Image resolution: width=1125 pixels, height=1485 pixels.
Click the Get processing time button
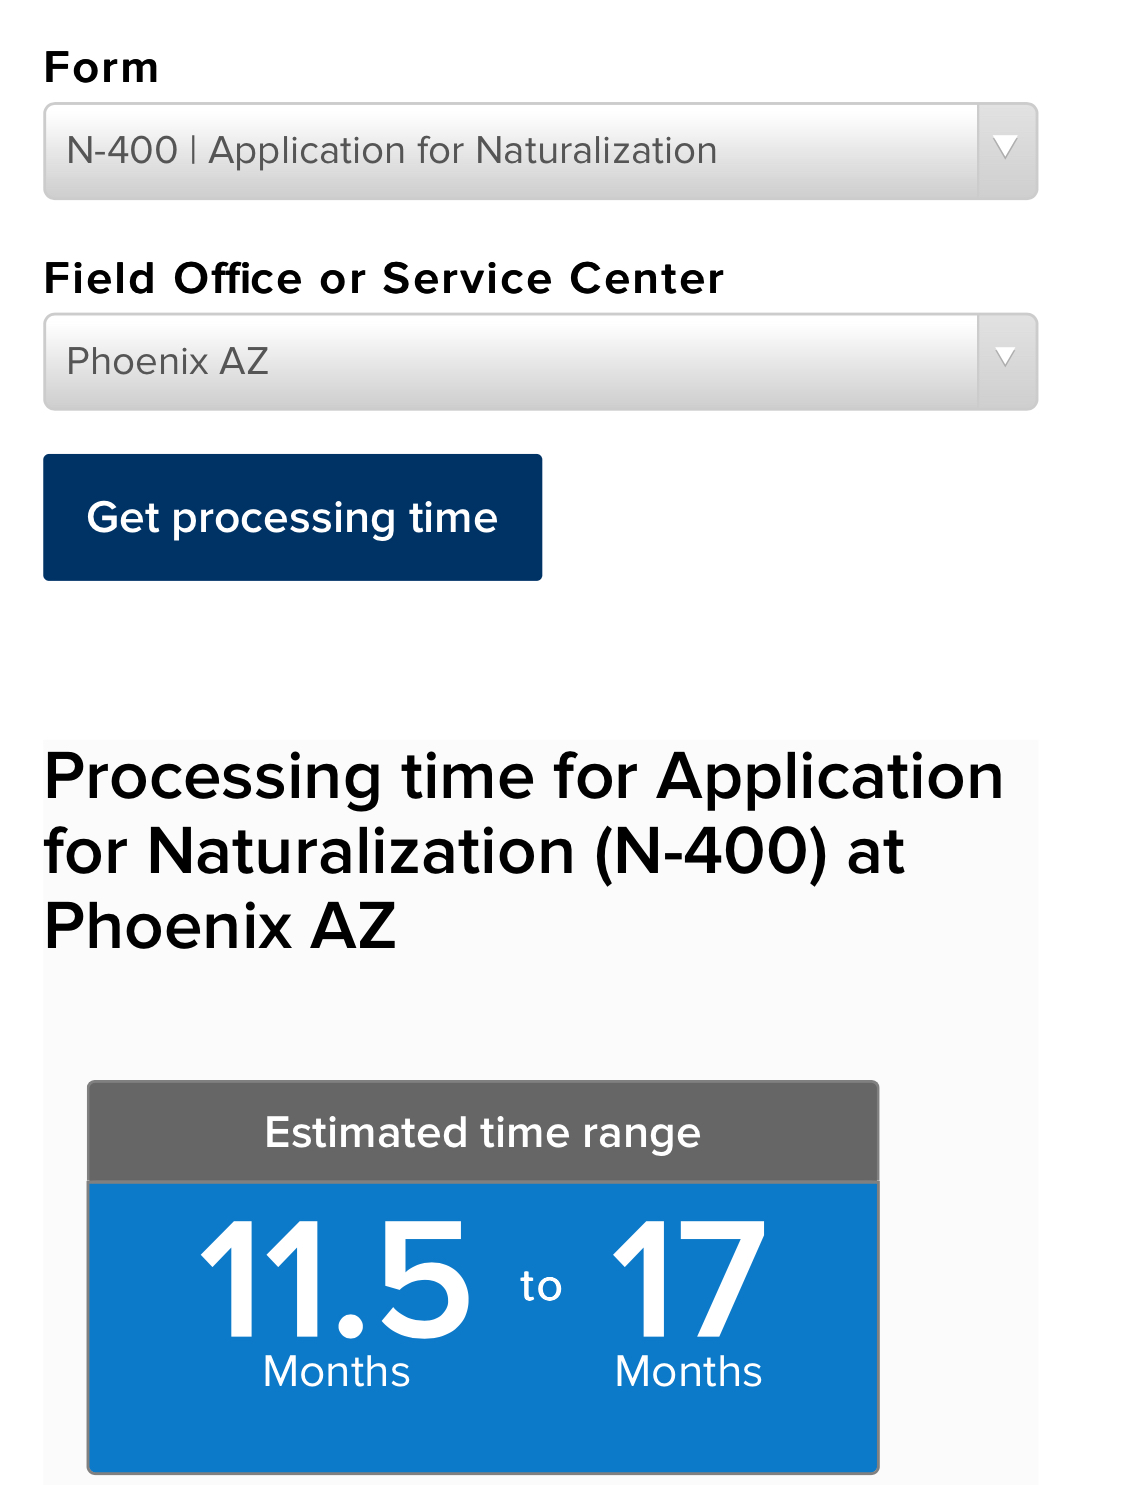pyautogui.click(x=292, y=517)
